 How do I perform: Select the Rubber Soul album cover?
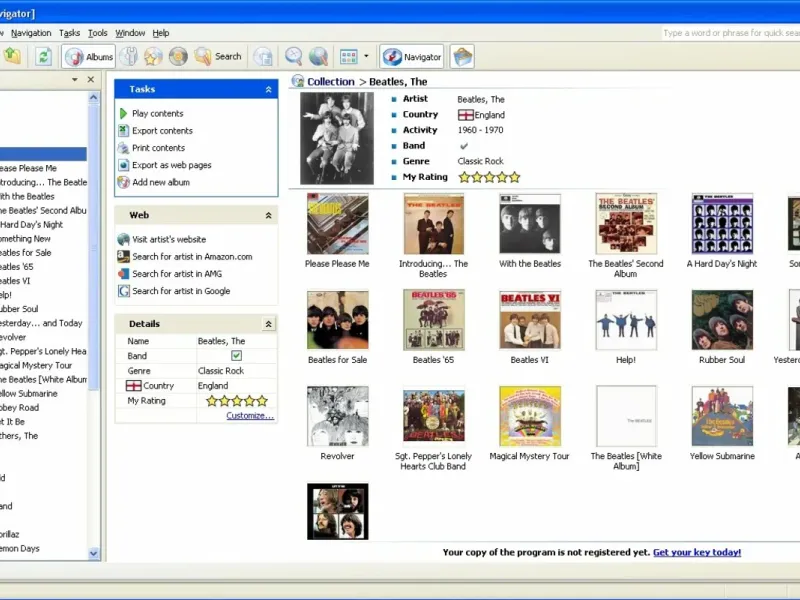[x=722, y=320]
